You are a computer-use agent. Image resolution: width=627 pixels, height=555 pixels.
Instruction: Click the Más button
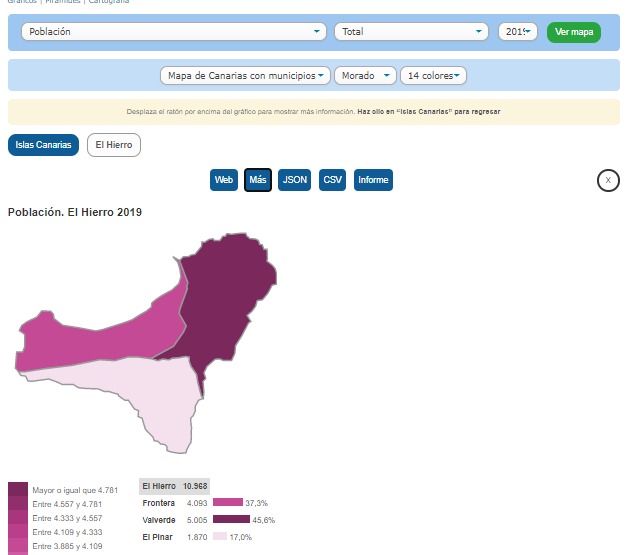[258, 180]
